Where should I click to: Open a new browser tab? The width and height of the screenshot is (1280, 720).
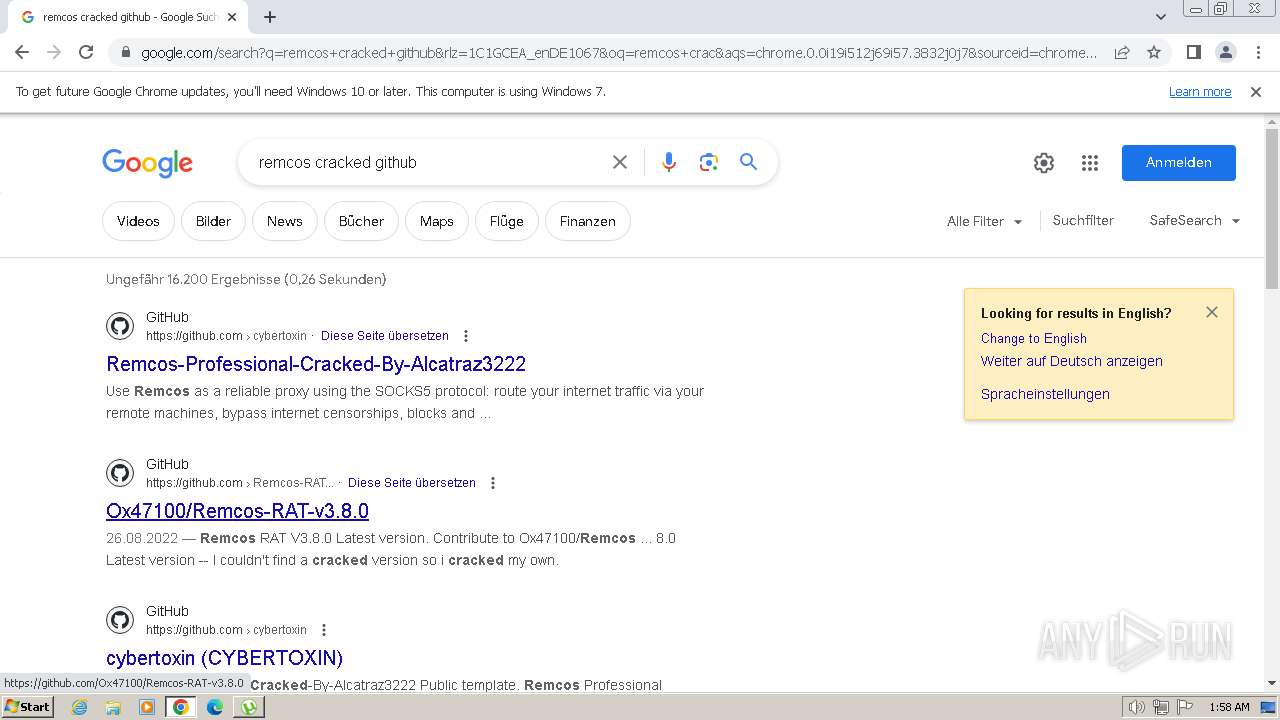pos(270,17)
